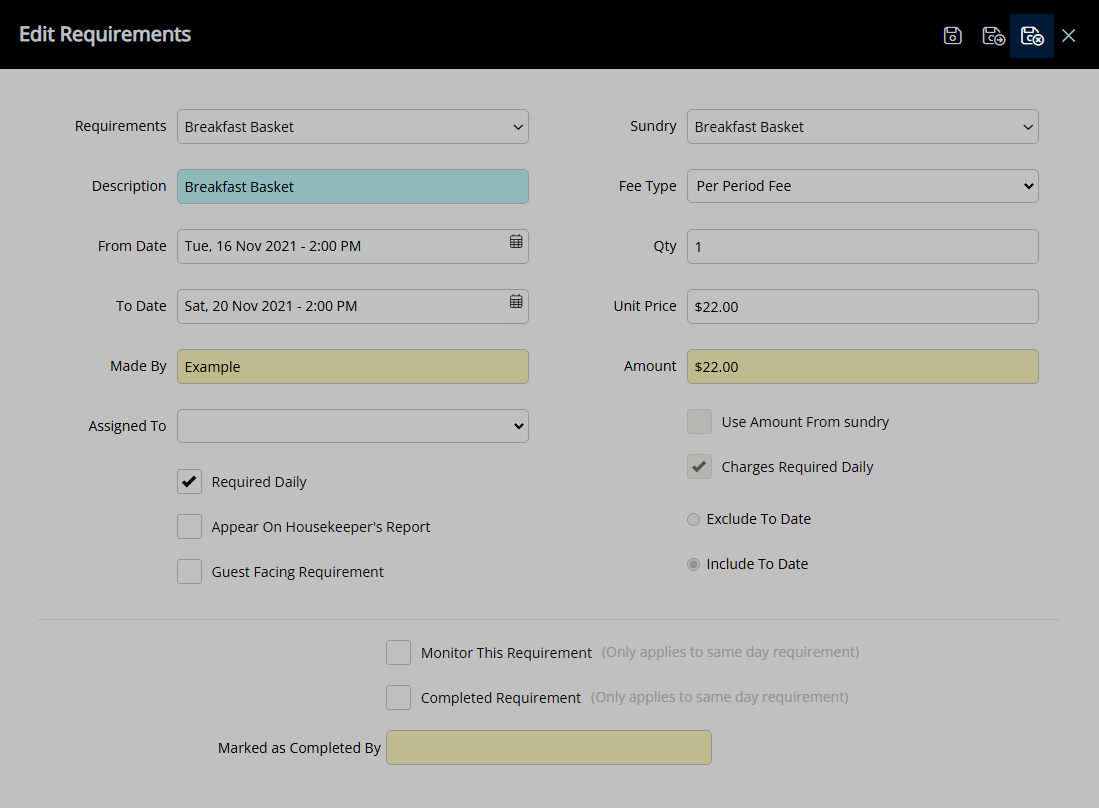This screenshot has height=808, width=1099.
Task: Click the Save icon in header
Action: [x=952, y=35]
